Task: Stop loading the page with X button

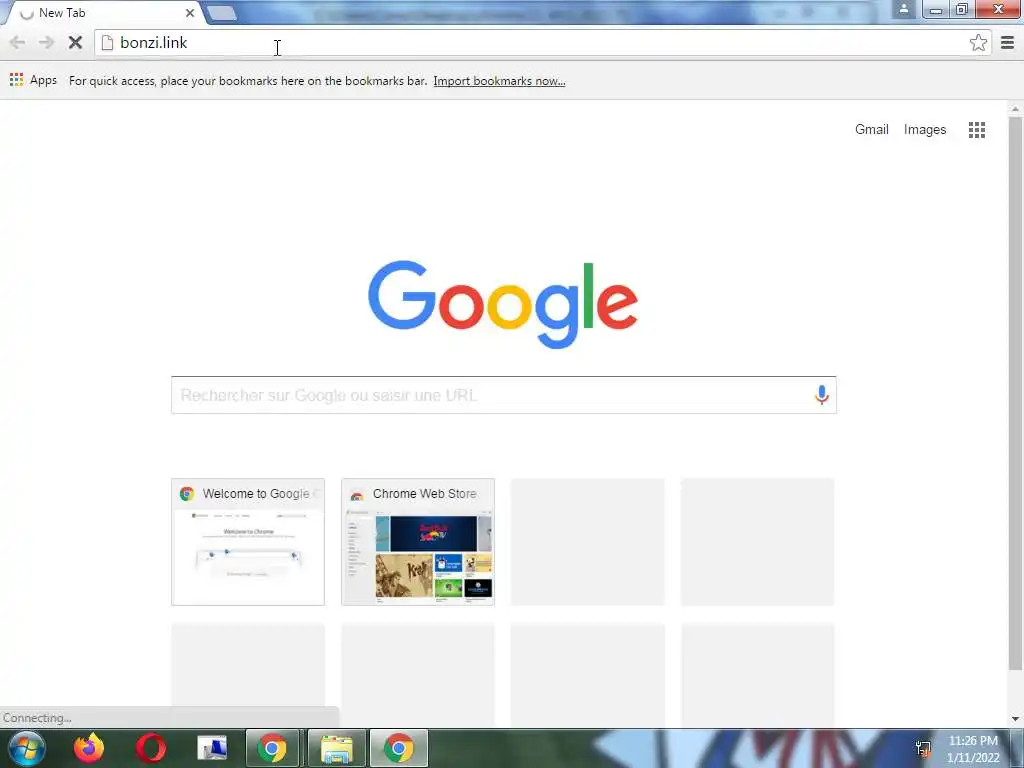Action: point(75,42)
